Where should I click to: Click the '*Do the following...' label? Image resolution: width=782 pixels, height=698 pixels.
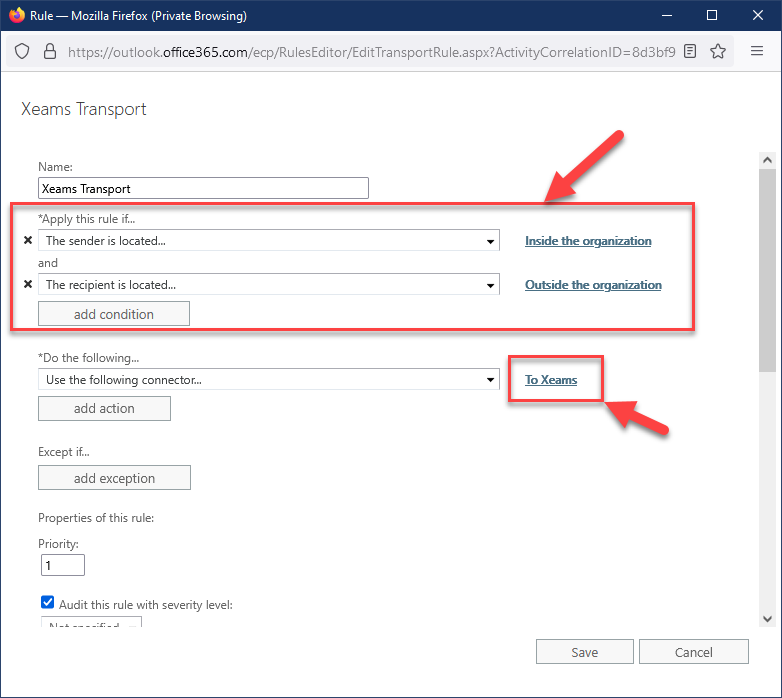click(x=89, y=357)
